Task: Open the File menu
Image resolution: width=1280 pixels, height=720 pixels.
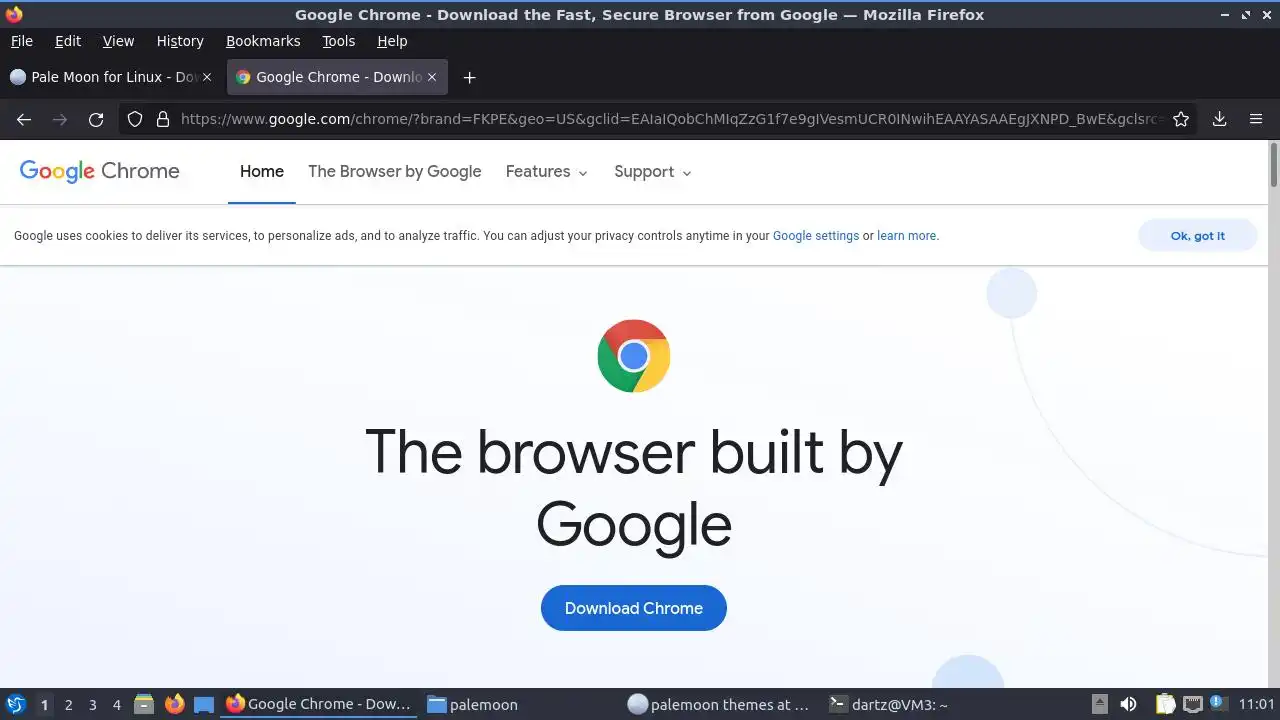Action: (x=21, y=41)
